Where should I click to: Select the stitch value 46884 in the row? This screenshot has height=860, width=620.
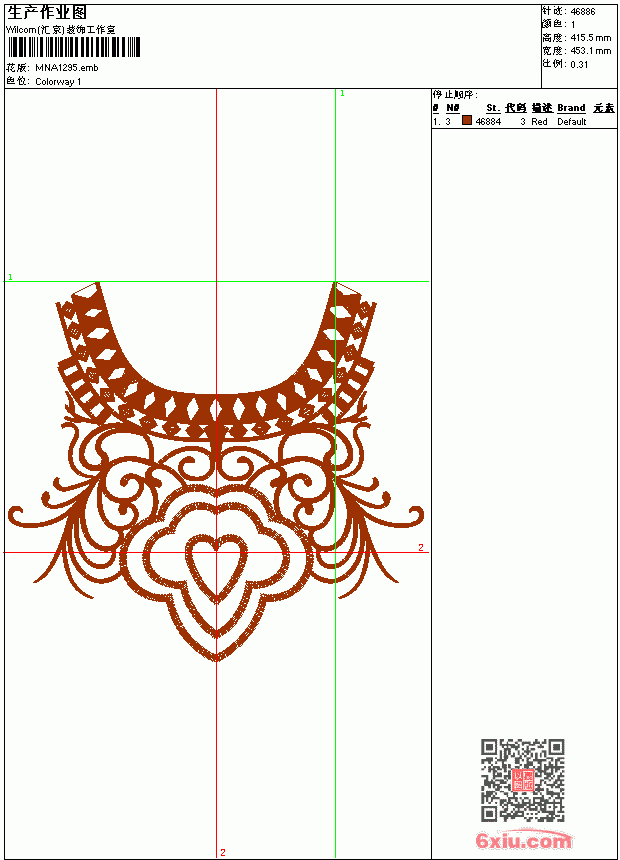pyautogui.click(x=488, y=122)
